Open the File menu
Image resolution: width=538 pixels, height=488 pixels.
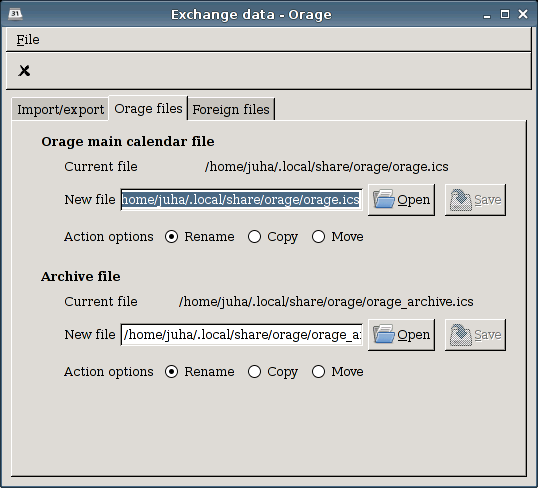tap(28, 40)
